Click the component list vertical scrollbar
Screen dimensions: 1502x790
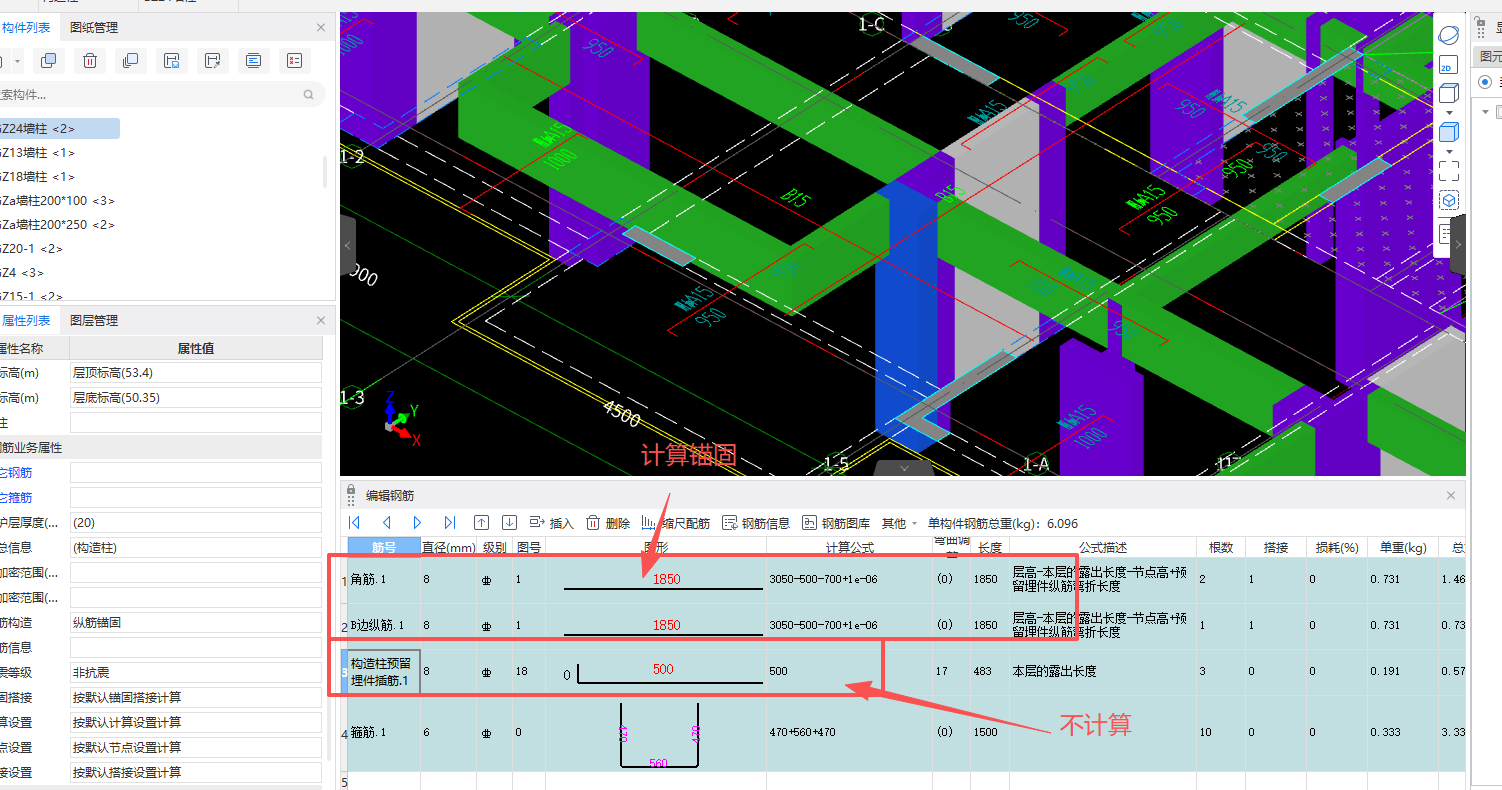pos(325,171)
